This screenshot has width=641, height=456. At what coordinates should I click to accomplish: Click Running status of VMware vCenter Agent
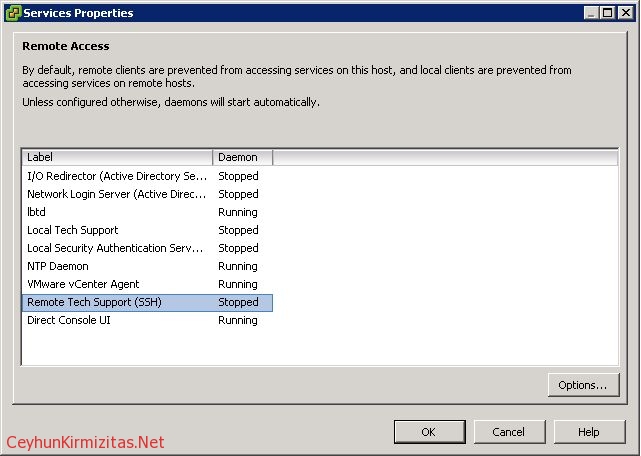point(238,285)
